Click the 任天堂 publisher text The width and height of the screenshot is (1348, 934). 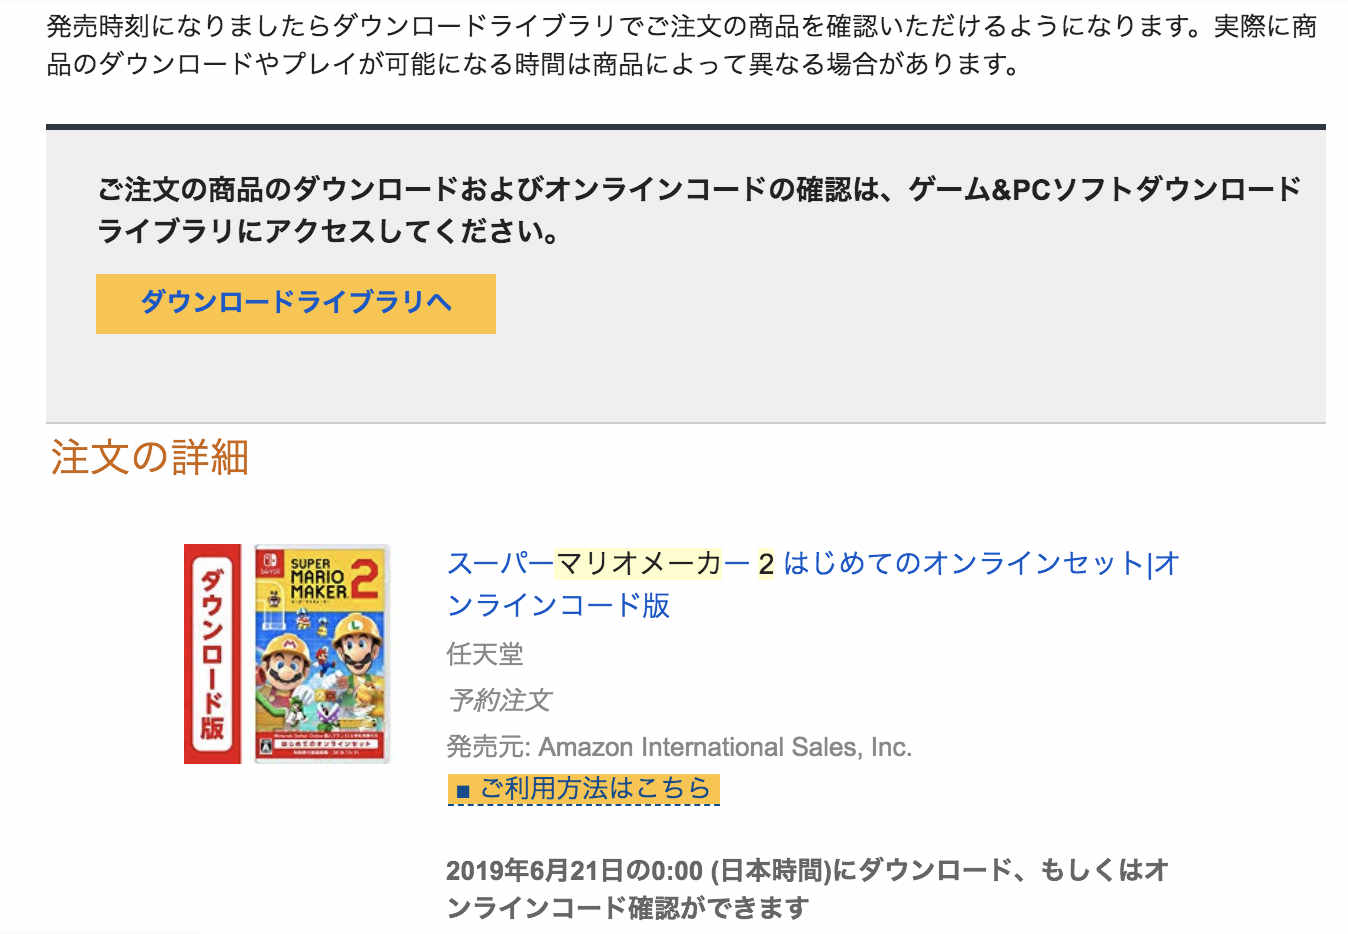click(485, 654)
